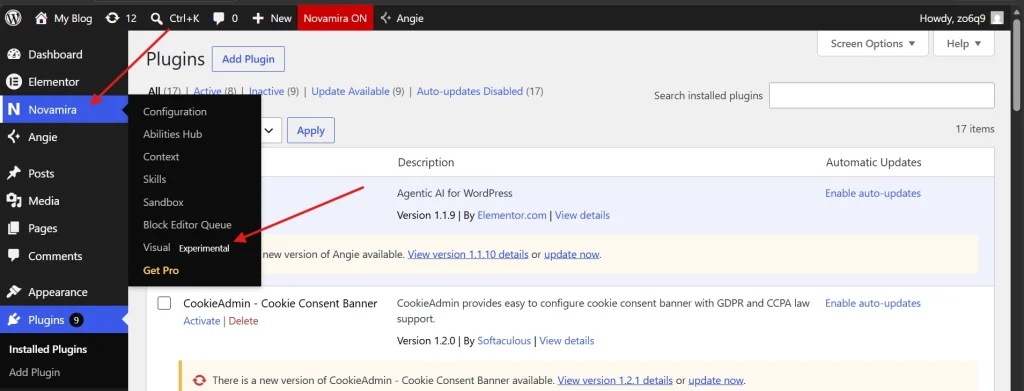1024x391 pixels.
Task: Click the CookieAdmin update notice refresh icon
Action: pyautogui.click(x=199, y=380)
